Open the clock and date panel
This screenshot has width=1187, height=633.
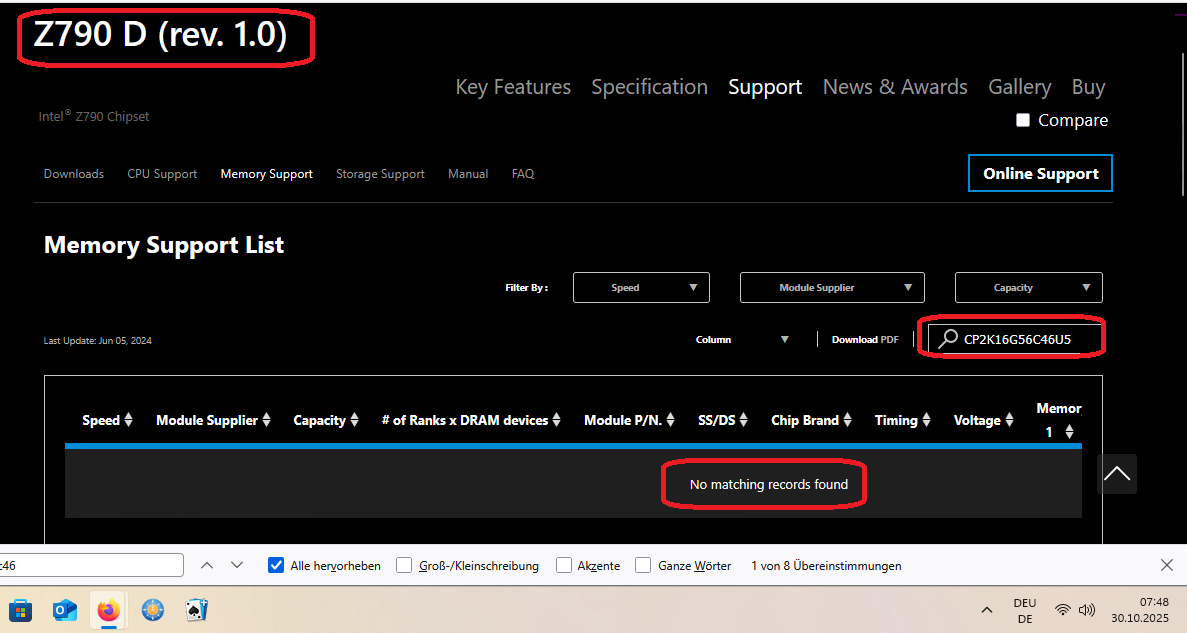coord(1139,610)
